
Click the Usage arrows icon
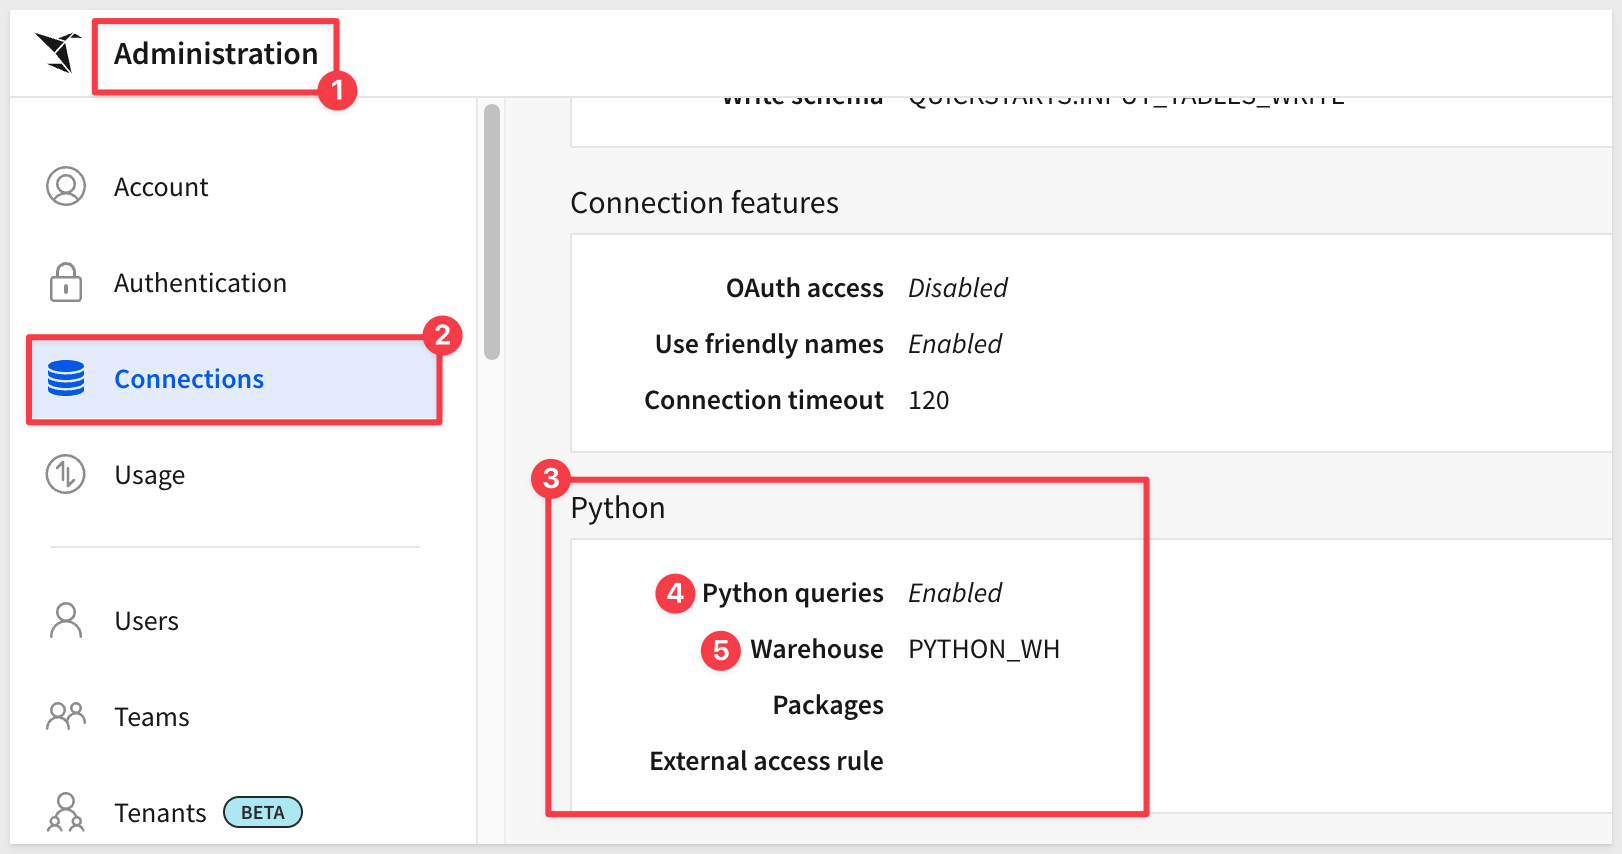click(x=66, y=475)
